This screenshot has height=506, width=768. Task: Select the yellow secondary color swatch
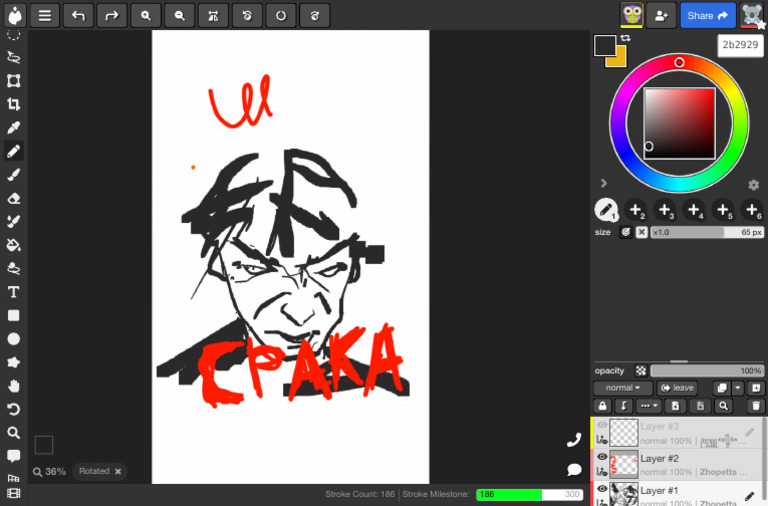(x=619, y=60)
